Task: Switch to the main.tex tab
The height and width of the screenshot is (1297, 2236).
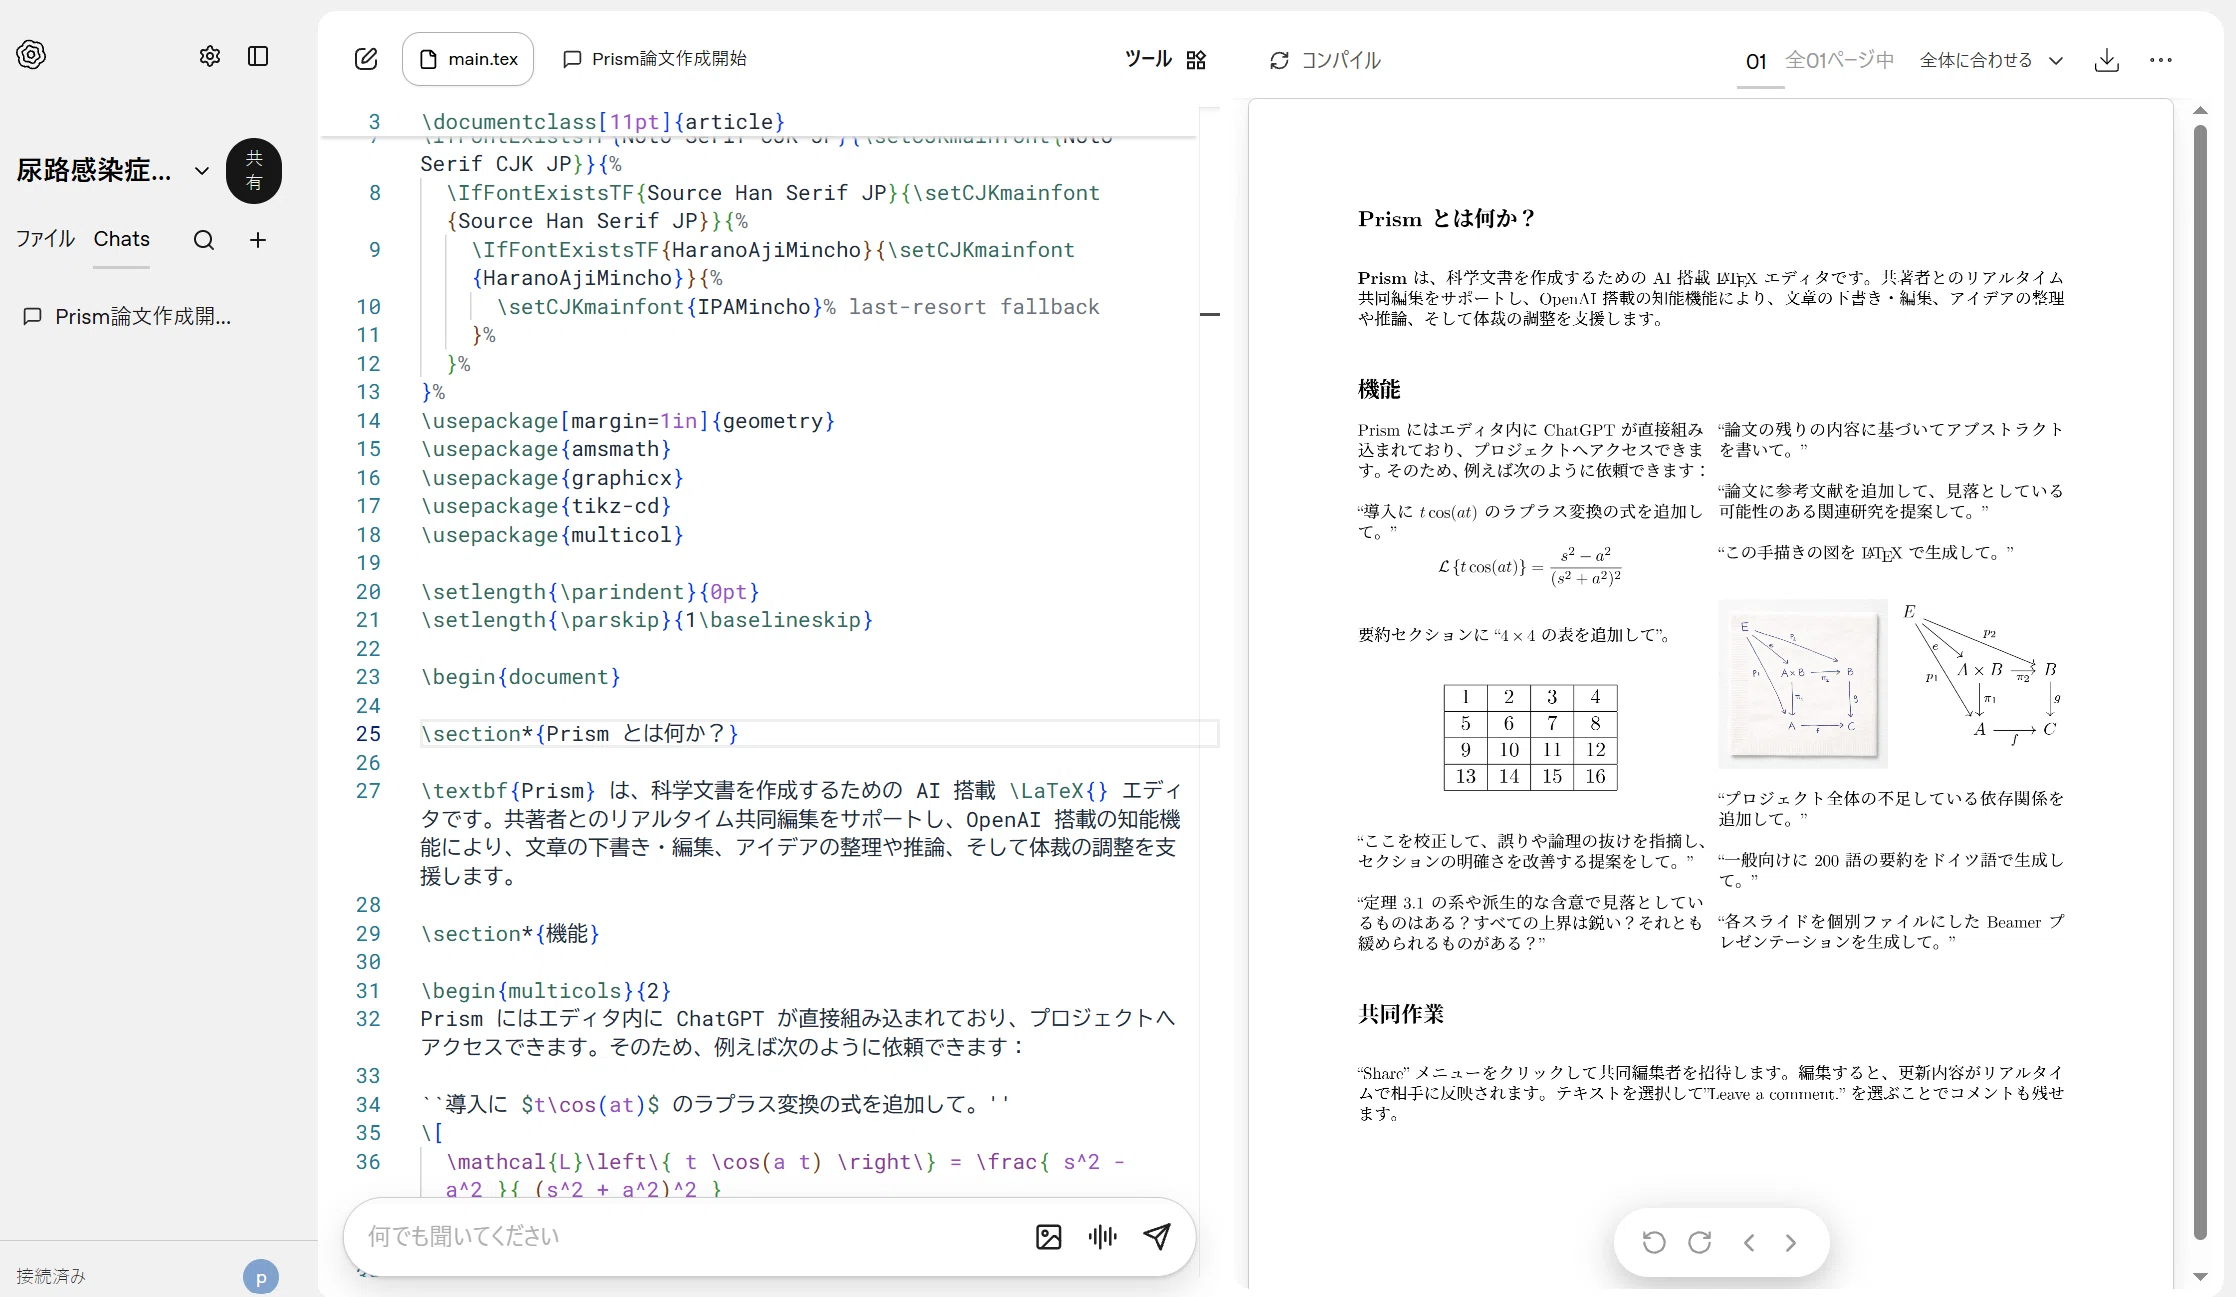Action: (468, 59)
